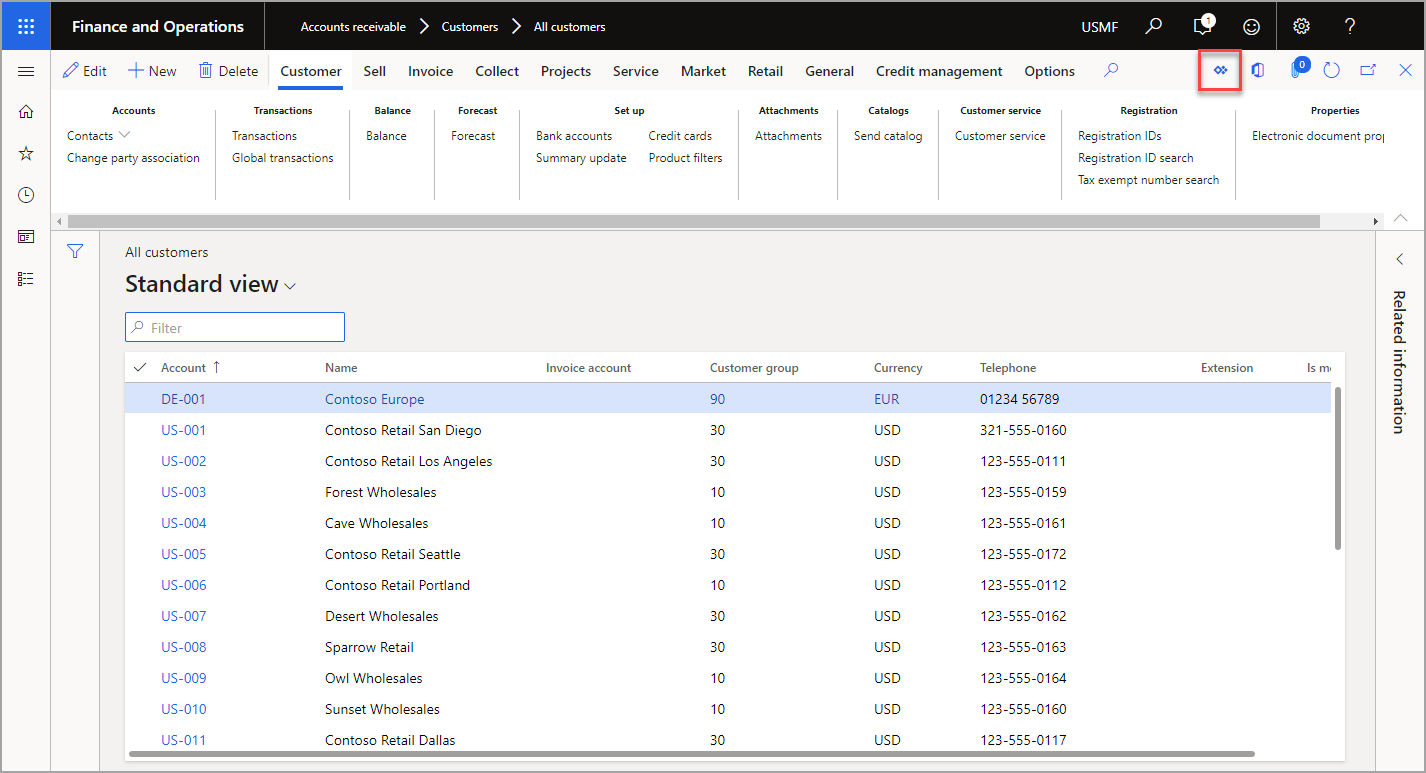The width and height of the screenshot is (1426, 773).
Task: Open Recent clock icon in sidebar
Action: pyautogui.click(x=26, y=195)
